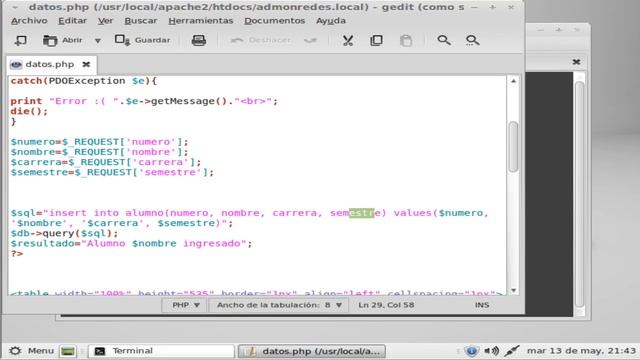Open the PHP language dropdown
This screenshot has height=360, width=640.
pos(185,305)
